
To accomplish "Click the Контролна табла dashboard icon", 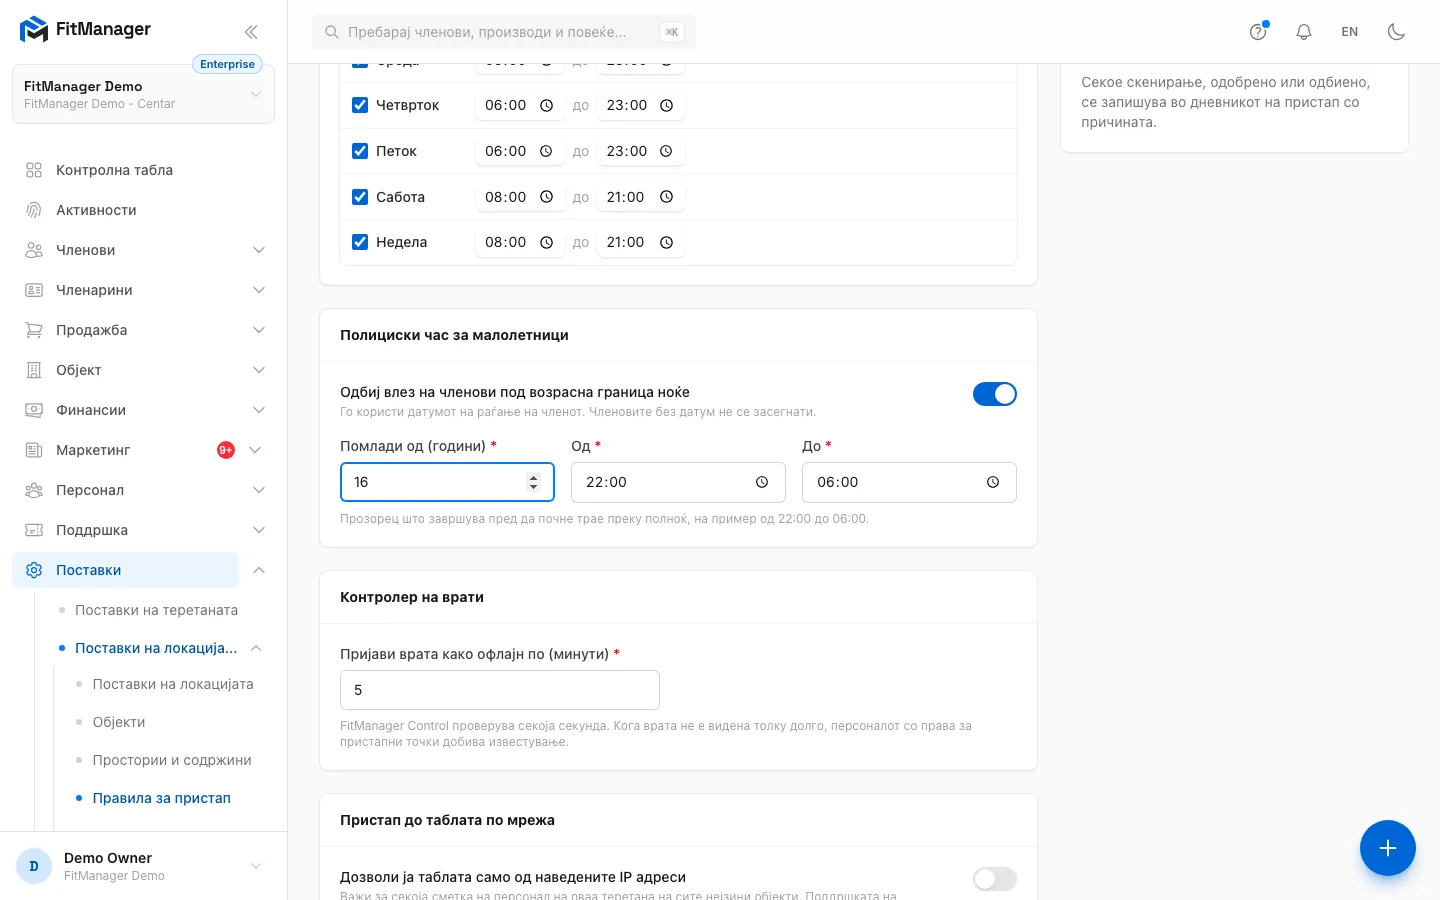I will [x=34, y=170].
